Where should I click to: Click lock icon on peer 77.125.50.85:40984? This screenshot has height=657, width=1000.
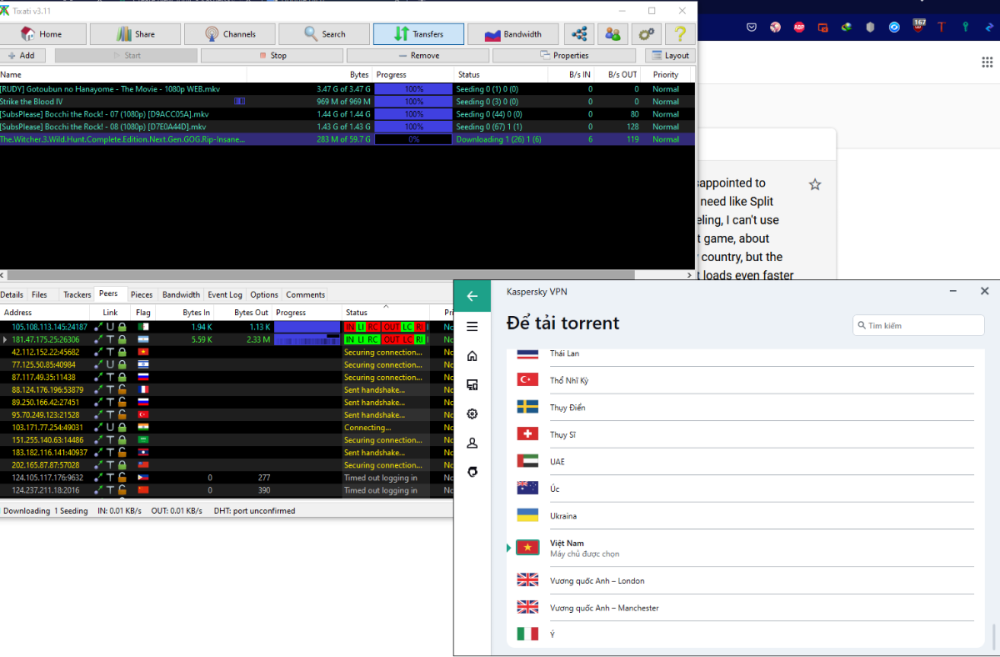coord(122,365)
